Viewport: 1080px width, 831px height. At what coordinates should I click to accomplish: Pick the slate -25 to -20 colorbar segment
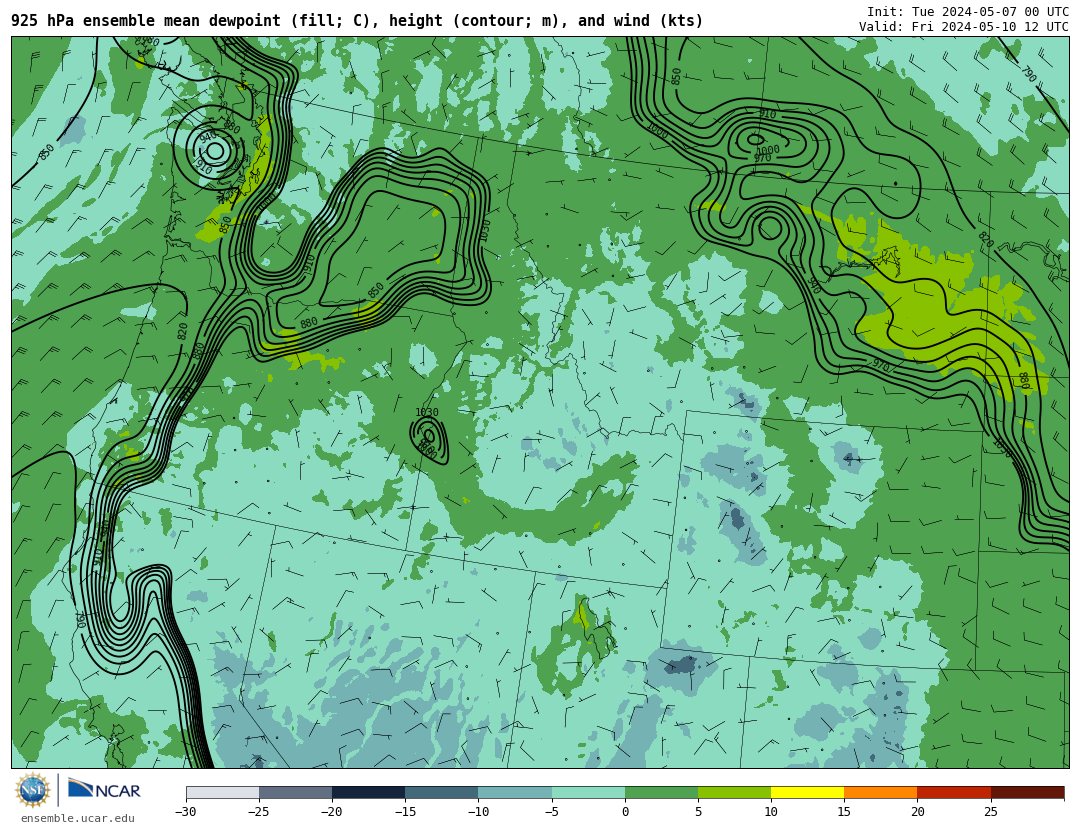[295, 792]
